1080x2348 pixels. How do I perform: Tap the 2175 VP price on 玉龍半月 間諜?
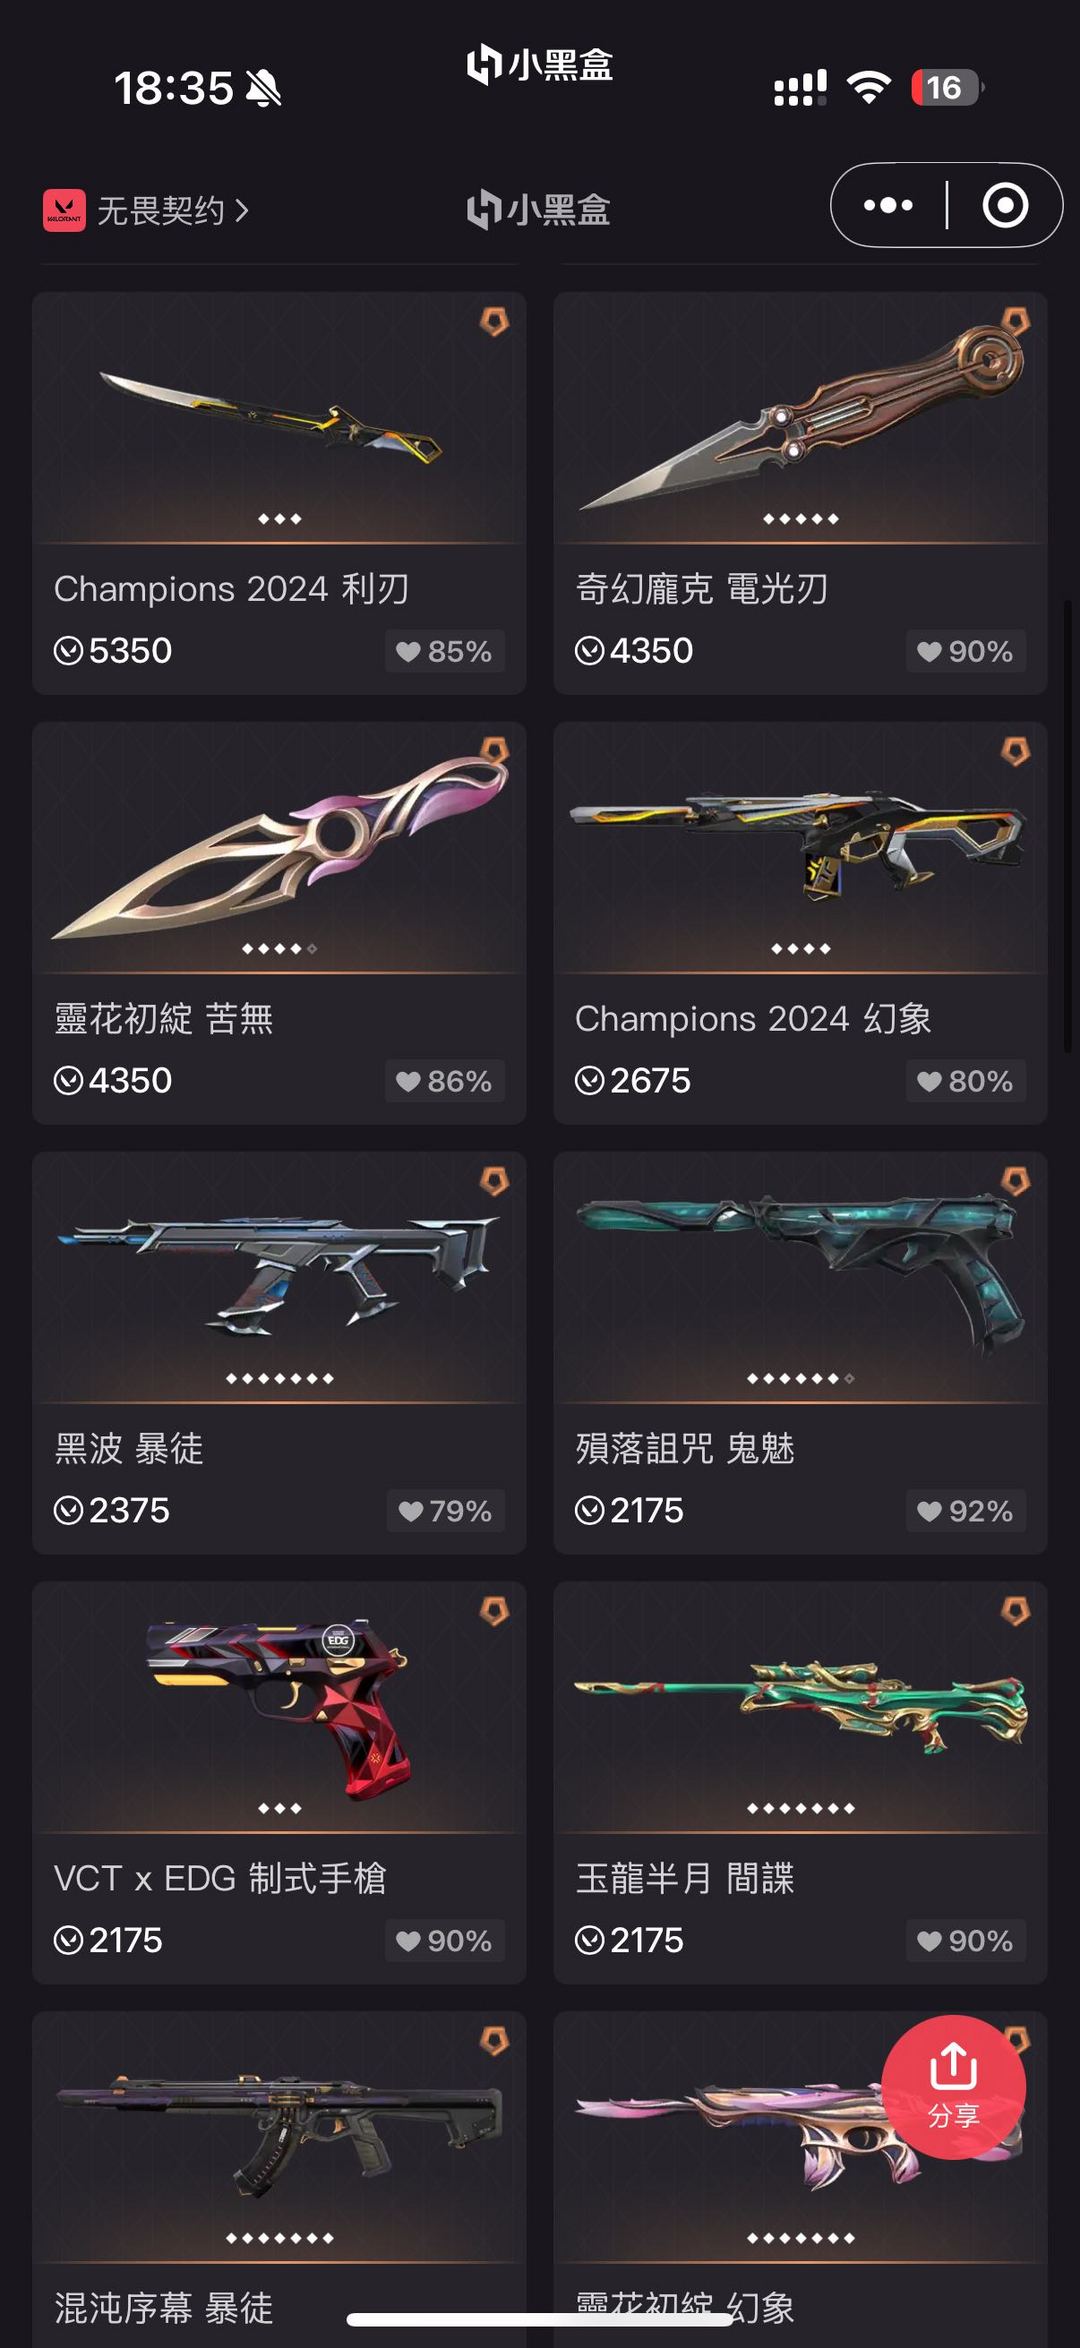[x=629, y=1941]
